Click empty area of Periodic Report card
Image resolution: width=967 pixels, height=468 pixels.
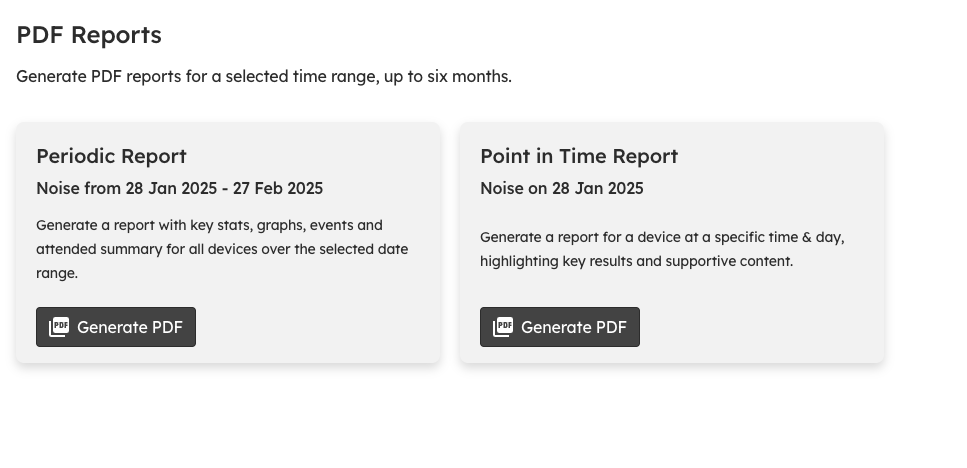click(321, 327)
